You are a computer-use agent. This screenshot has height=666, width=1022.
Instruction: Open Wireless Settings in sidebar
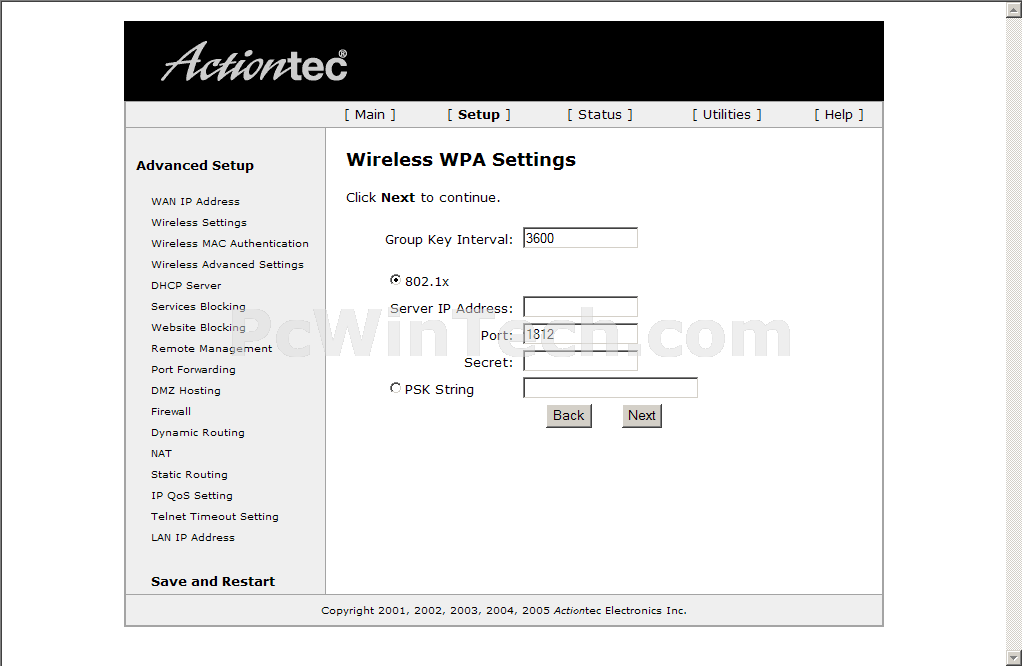(199, 222)
